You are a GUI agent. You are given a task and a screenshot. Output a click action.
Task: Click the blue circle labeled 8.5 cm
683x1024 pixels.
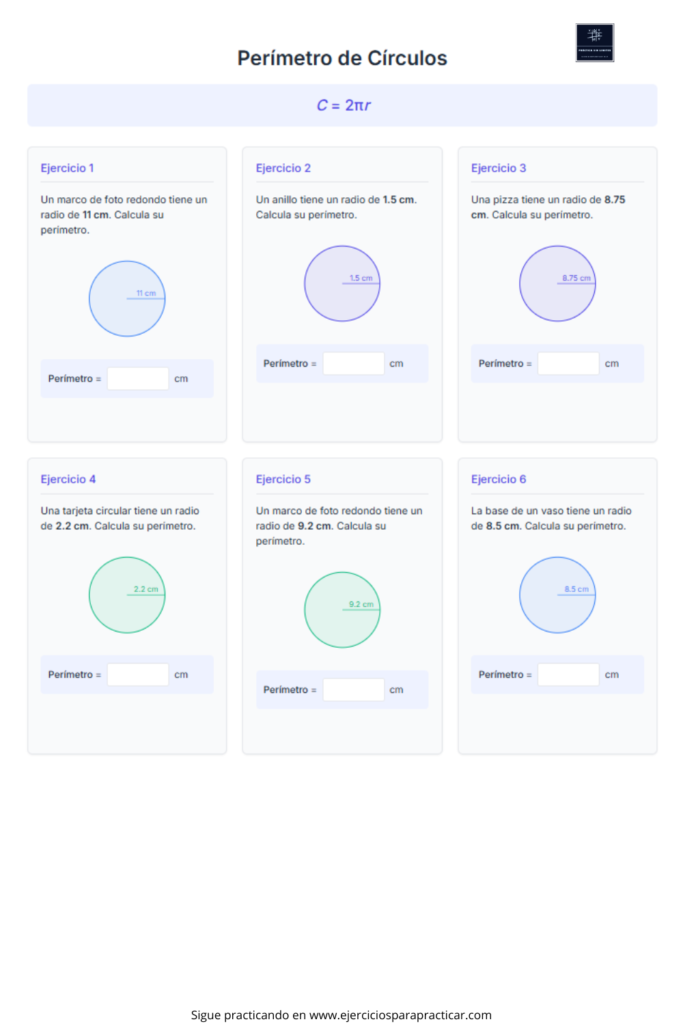tap(558, 595)
